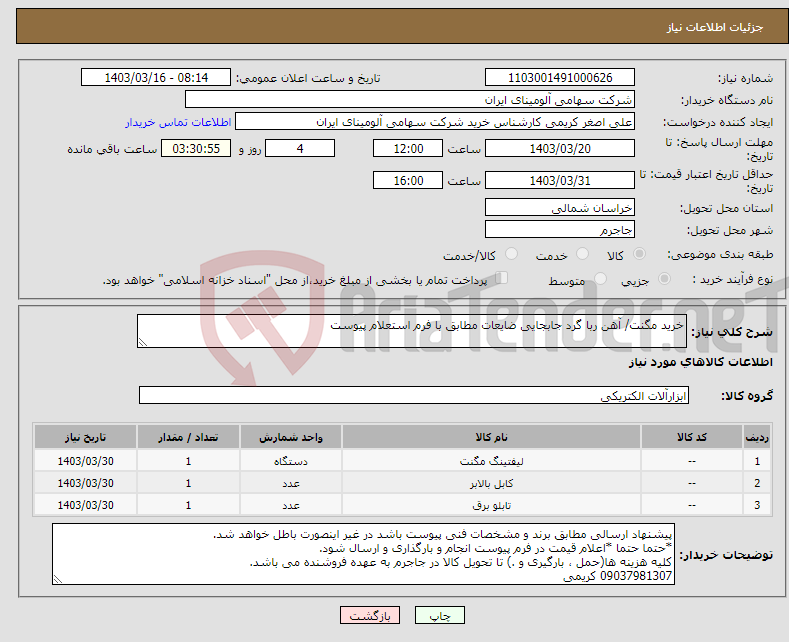789x642 pixels.
Task: Click the deadline time field 12:00
Action: pyautogui.click(x=408, y=148)
